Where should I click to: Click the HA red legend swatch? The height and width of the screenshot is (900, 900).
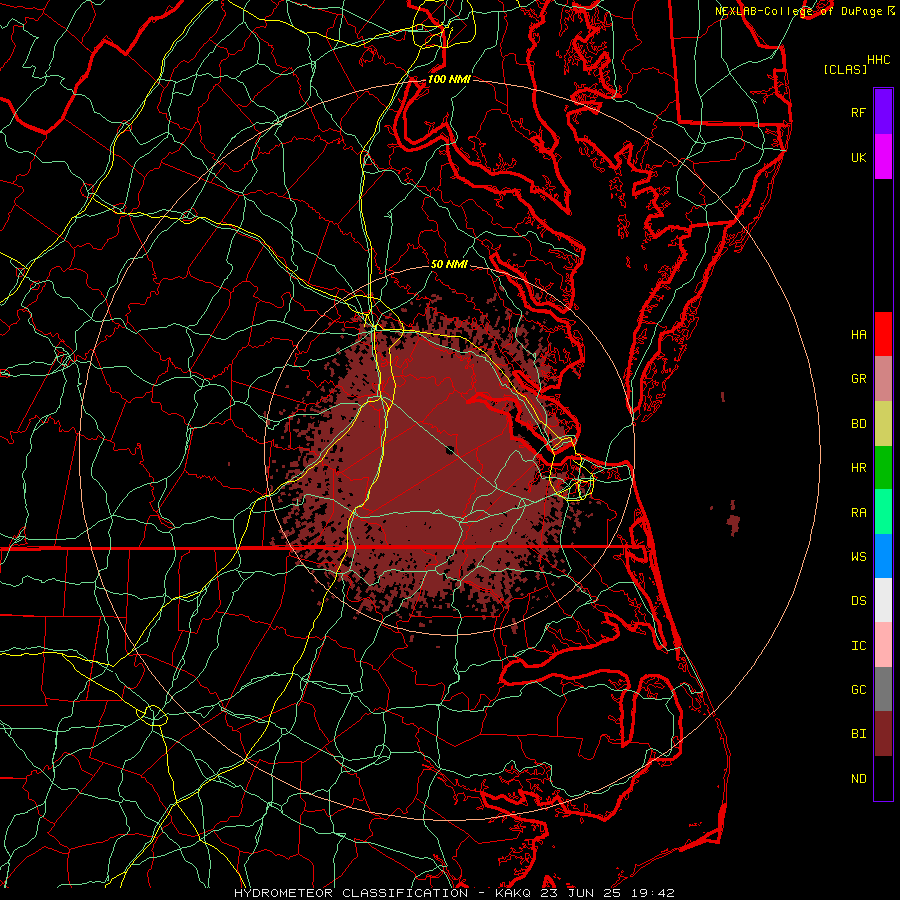tap(883, 334)
